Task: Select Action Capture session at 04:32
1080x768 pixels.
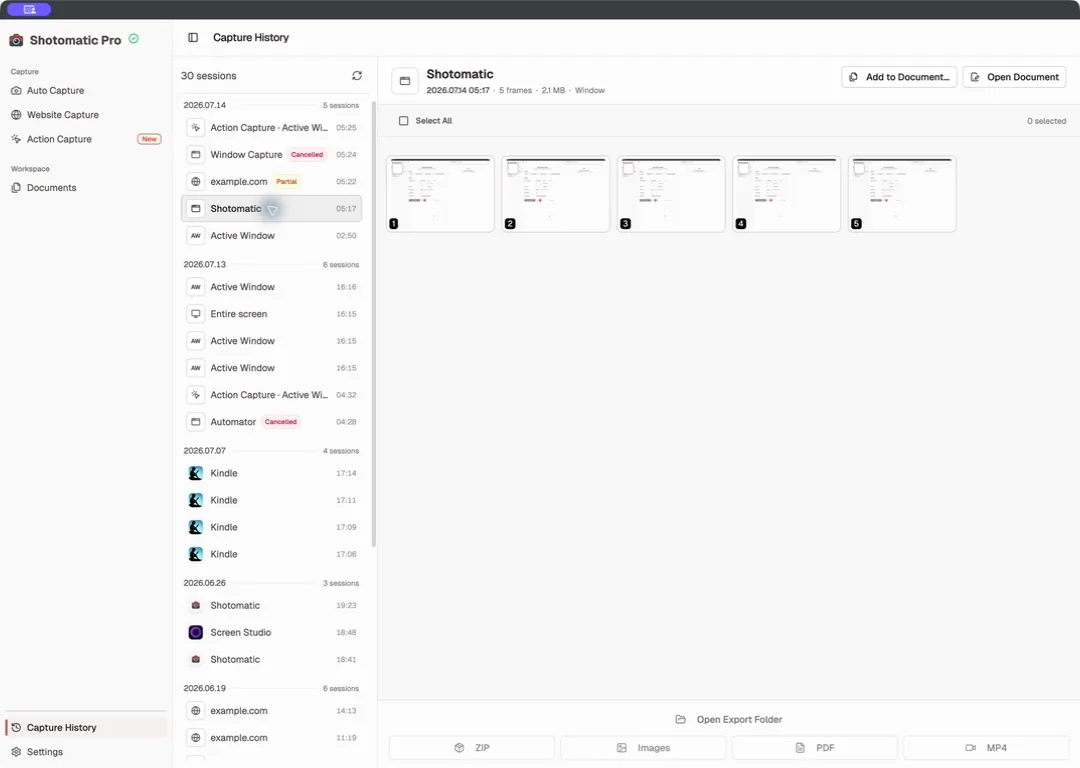Action: coord(271,395)
